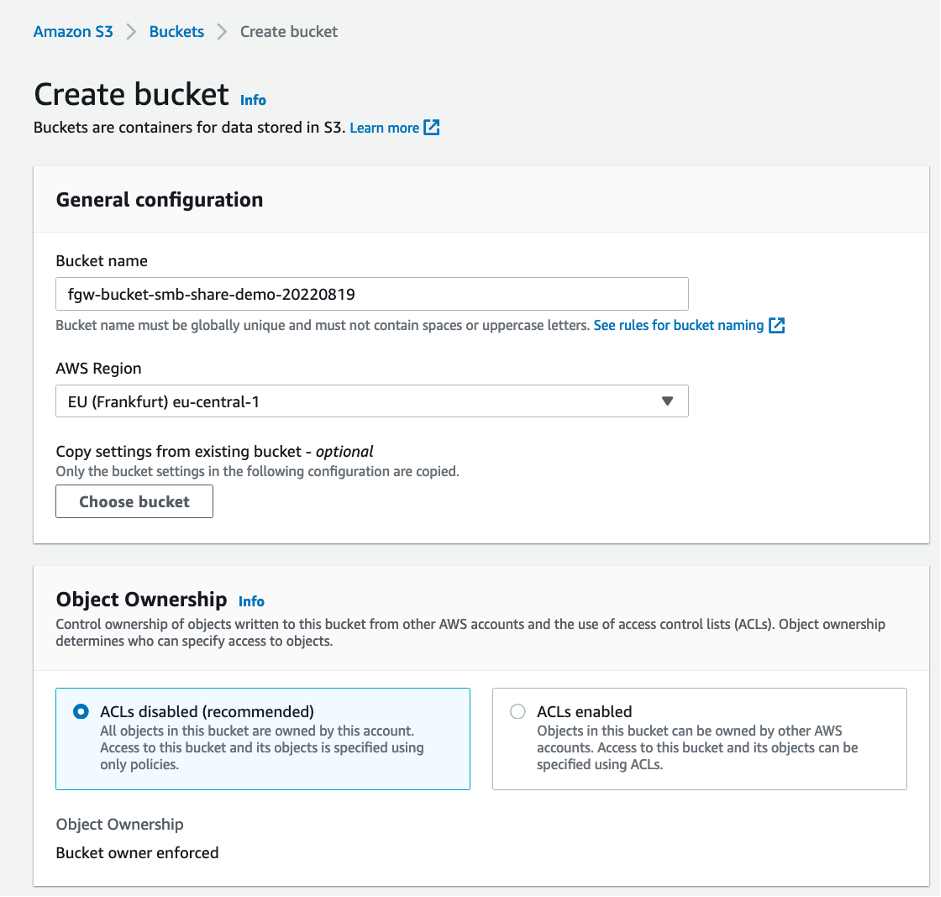Click the Choose bucket button

coord(133,501)
